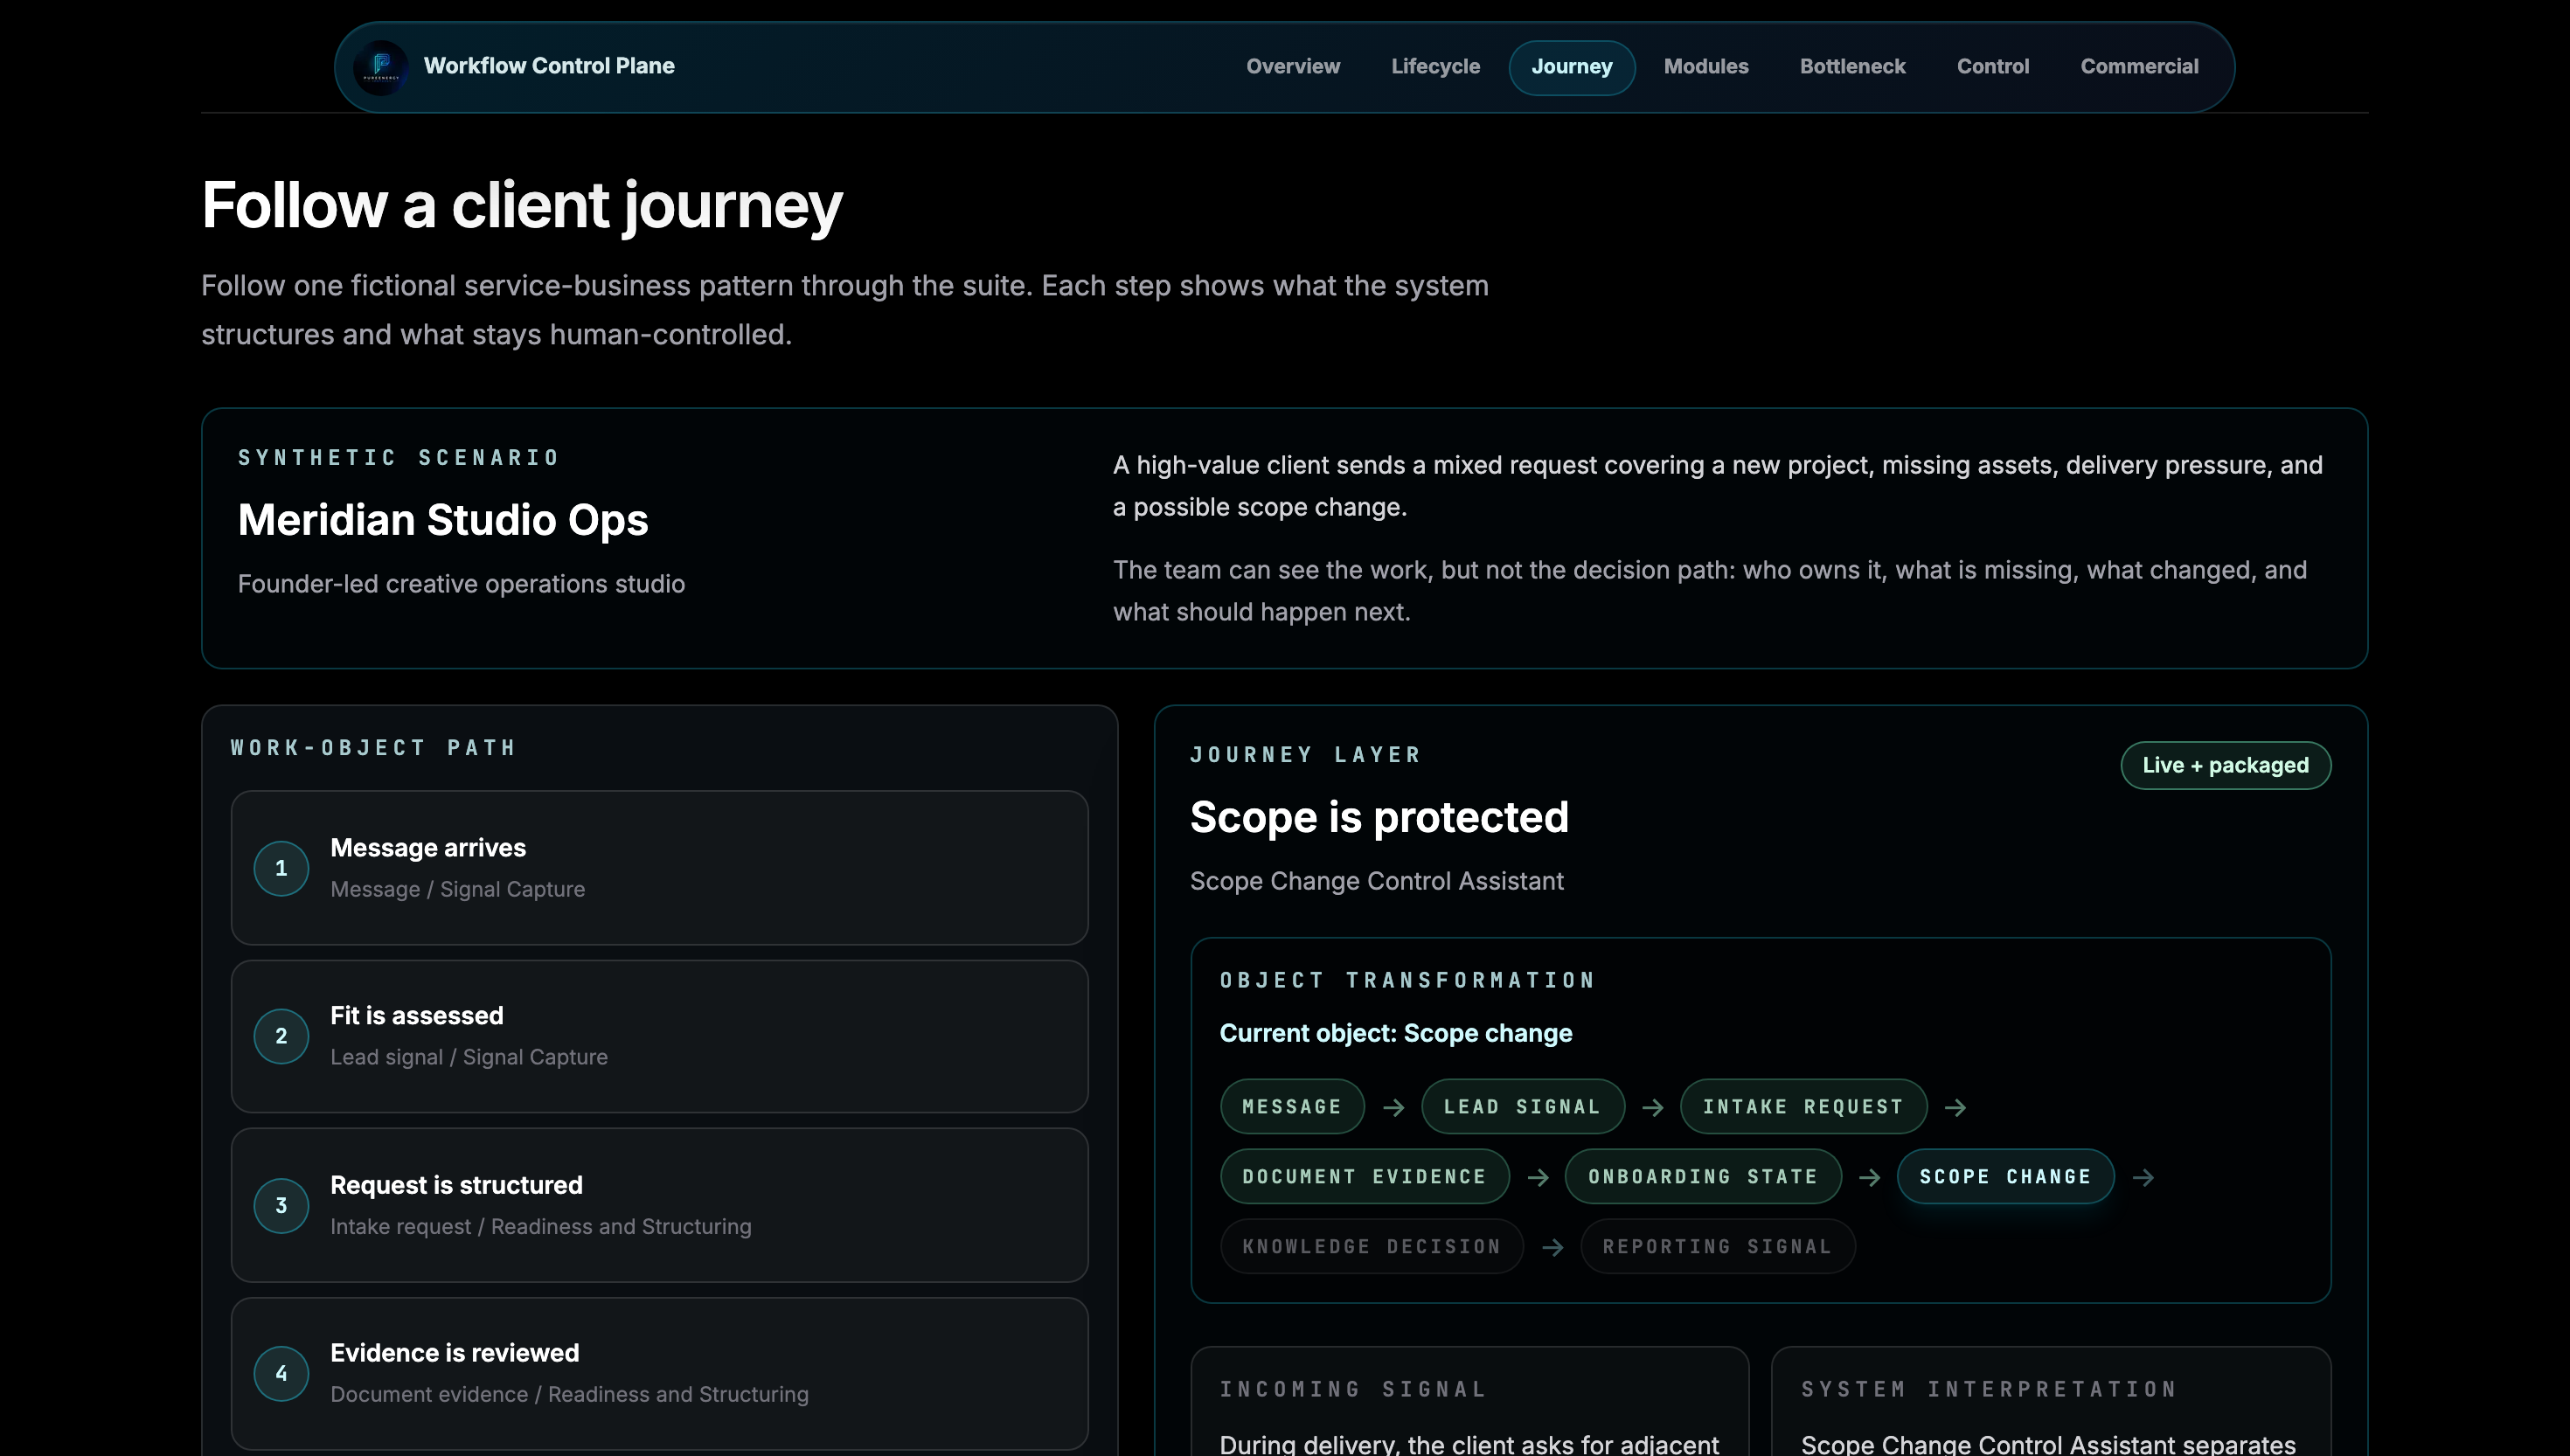Click the arrow after SCOPE CHANGE chip

(x=2142, y=1177)
